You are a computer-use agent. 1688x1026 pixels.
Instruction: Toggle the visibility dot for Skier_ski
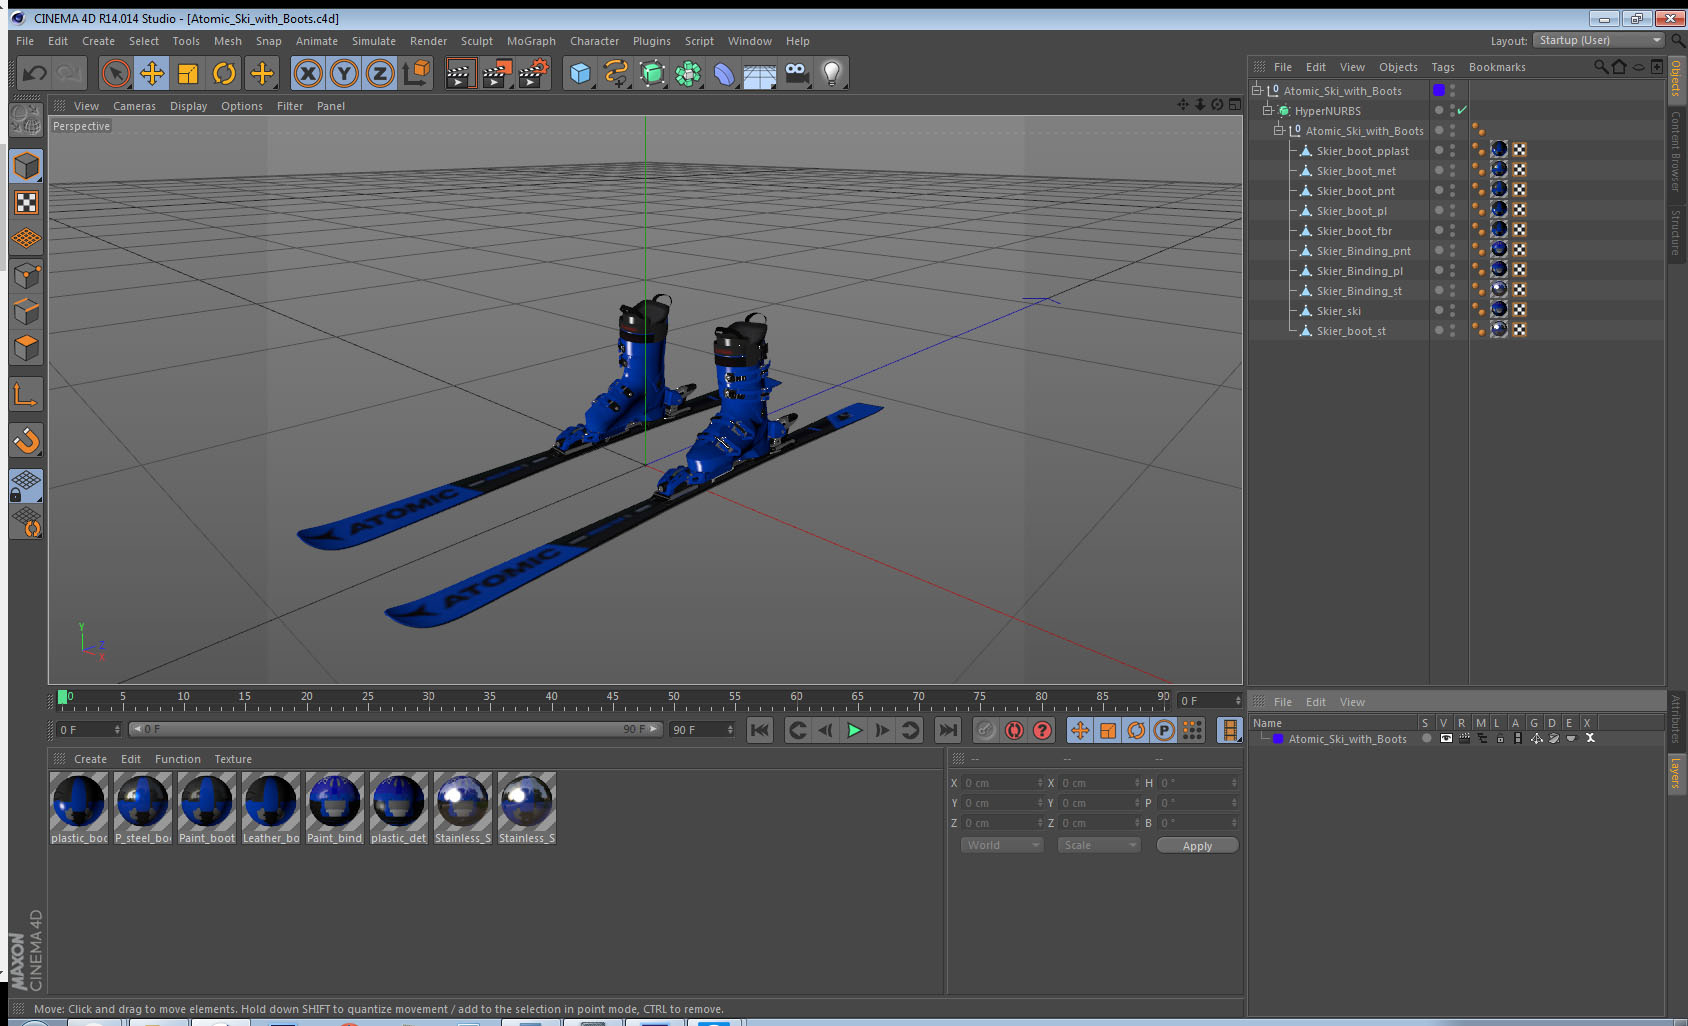pos(1439,308)
